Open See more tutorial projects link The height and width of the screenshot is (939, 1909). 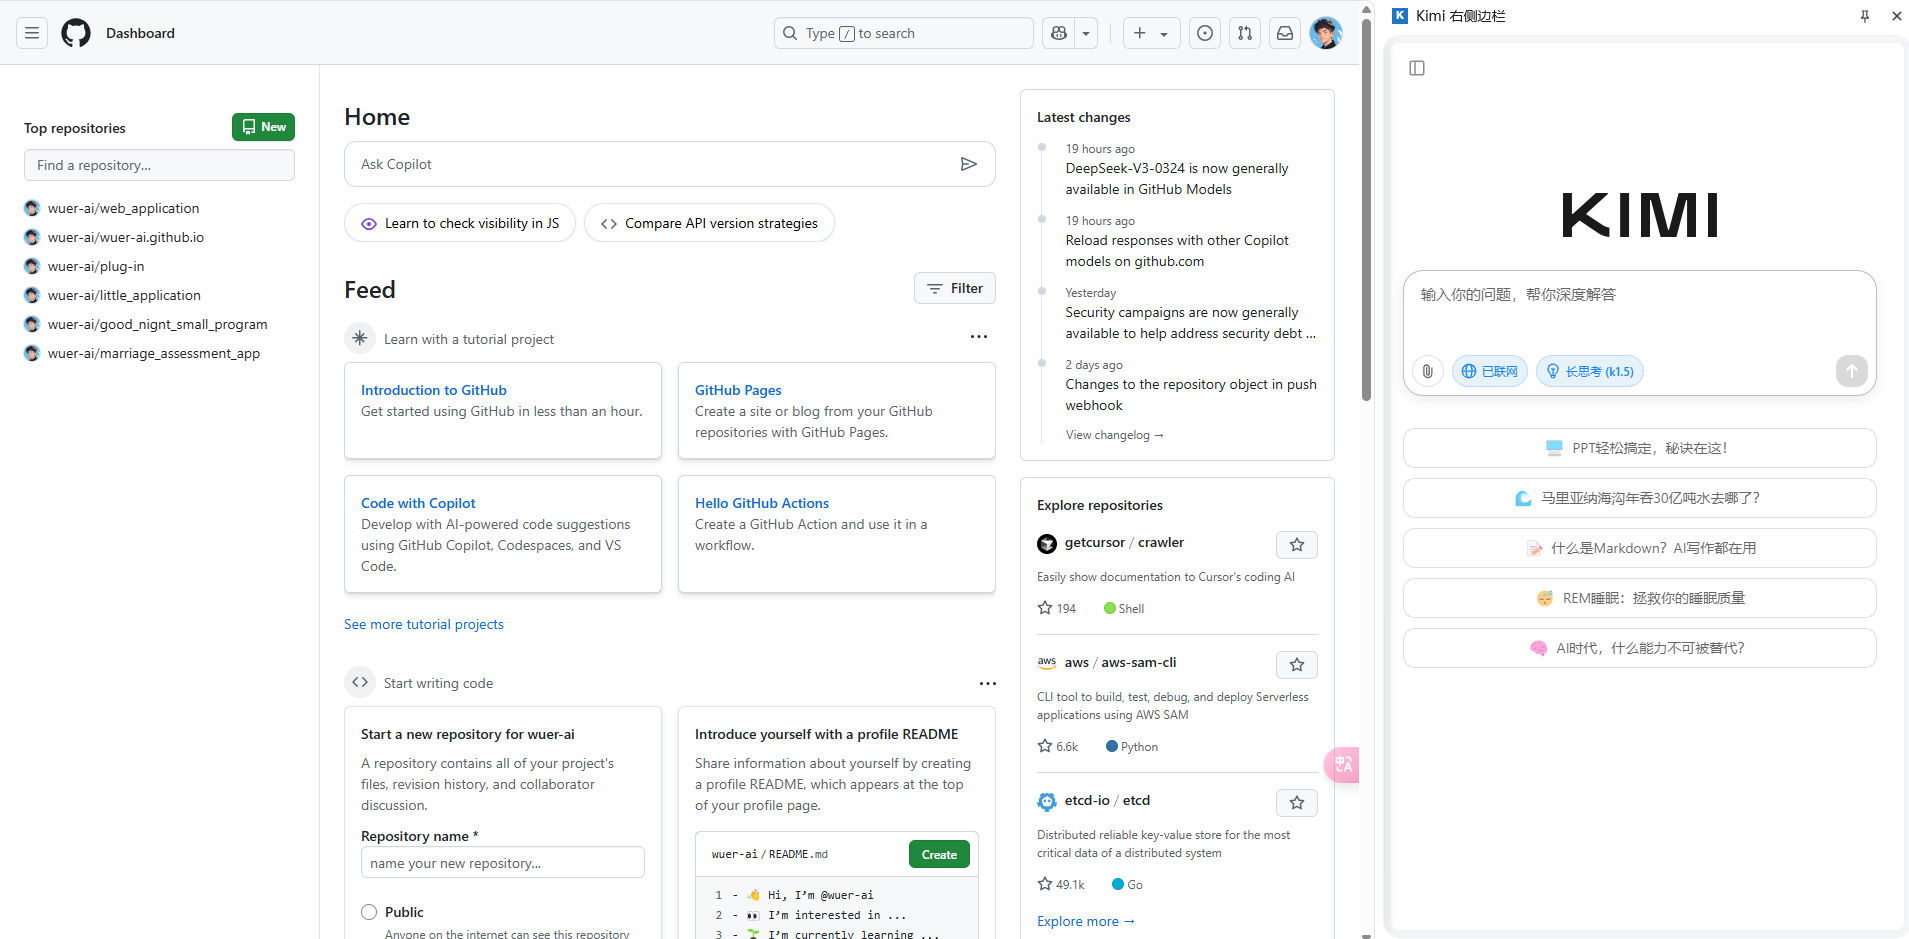pos(424,624)
